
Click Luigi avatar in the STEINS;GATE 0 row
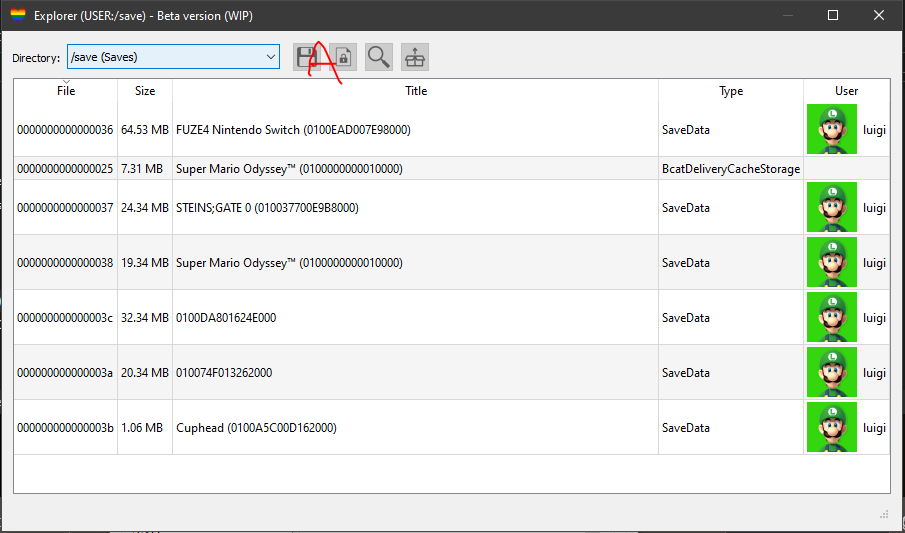click(x=832, y=207)
